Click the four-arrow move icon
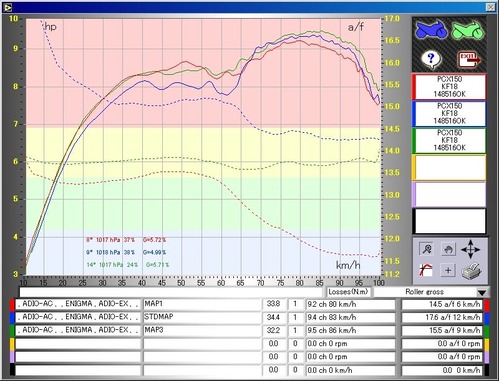The width and height of the screenshot is (499, 381). coord(470,249)
